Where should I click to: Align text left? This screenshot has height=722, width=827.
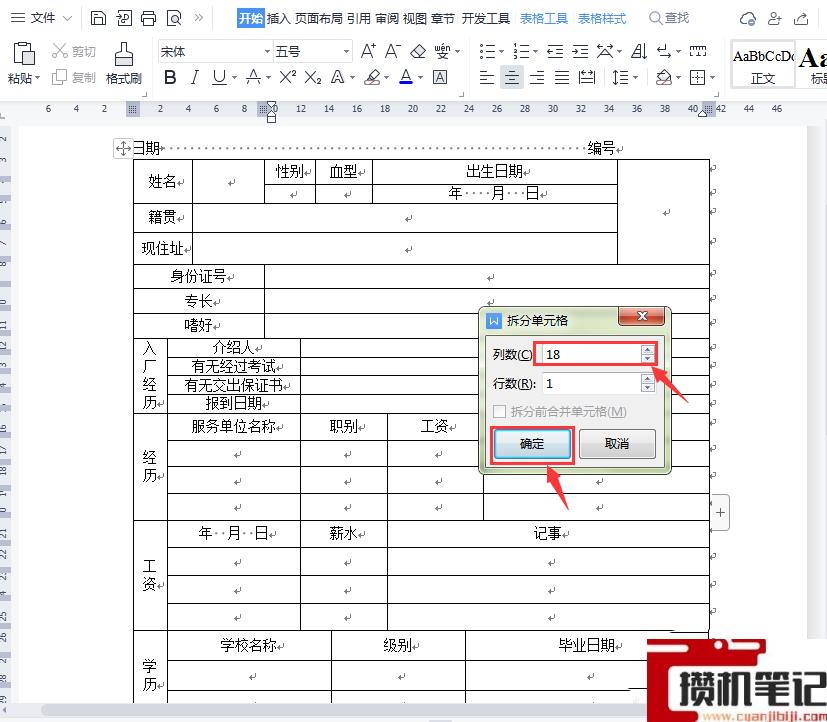click(x=486, y=78)
